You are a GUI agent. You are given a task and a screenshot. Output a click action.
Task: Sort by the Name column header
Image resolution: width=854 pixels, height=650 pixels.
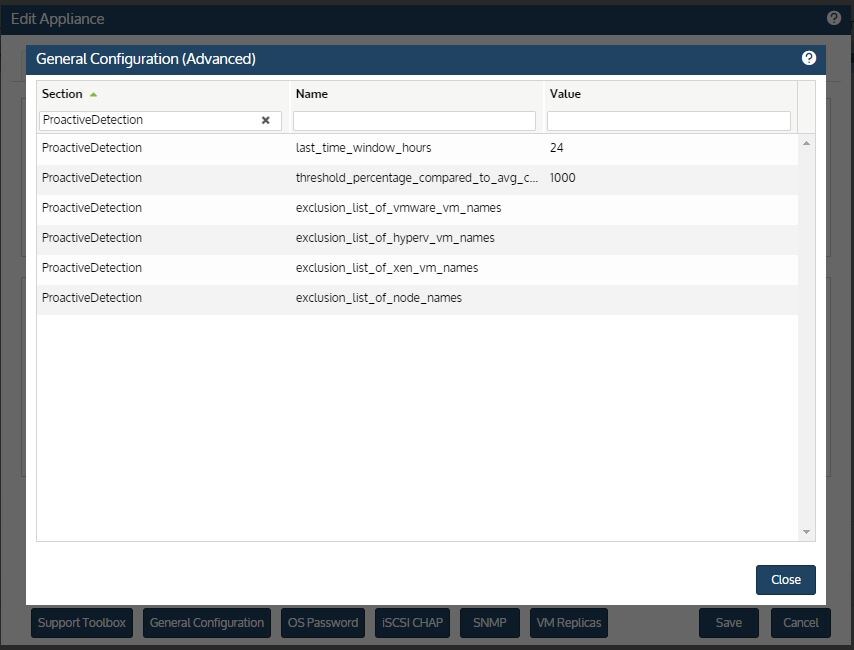(312, 94)
